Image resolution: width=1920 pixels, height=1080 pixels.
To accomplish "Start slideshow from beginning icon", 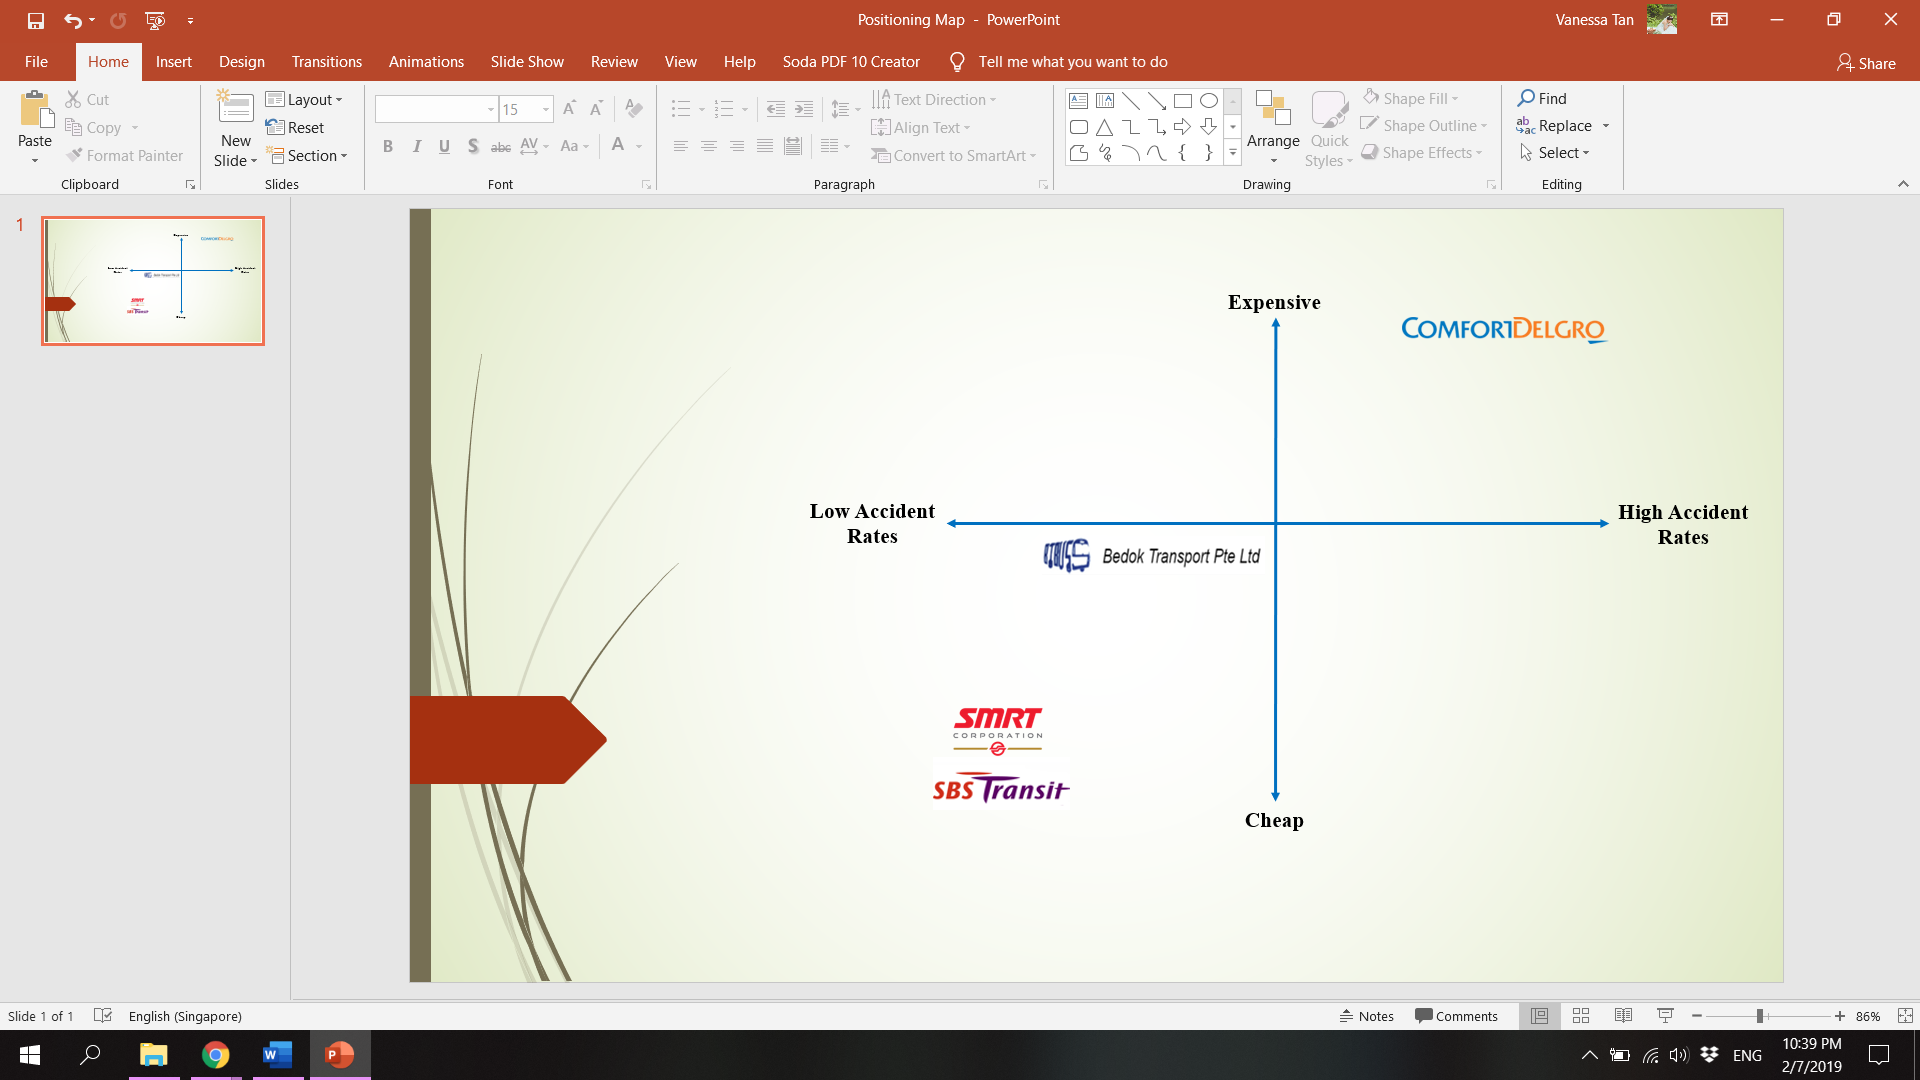I will pos(155,20).
